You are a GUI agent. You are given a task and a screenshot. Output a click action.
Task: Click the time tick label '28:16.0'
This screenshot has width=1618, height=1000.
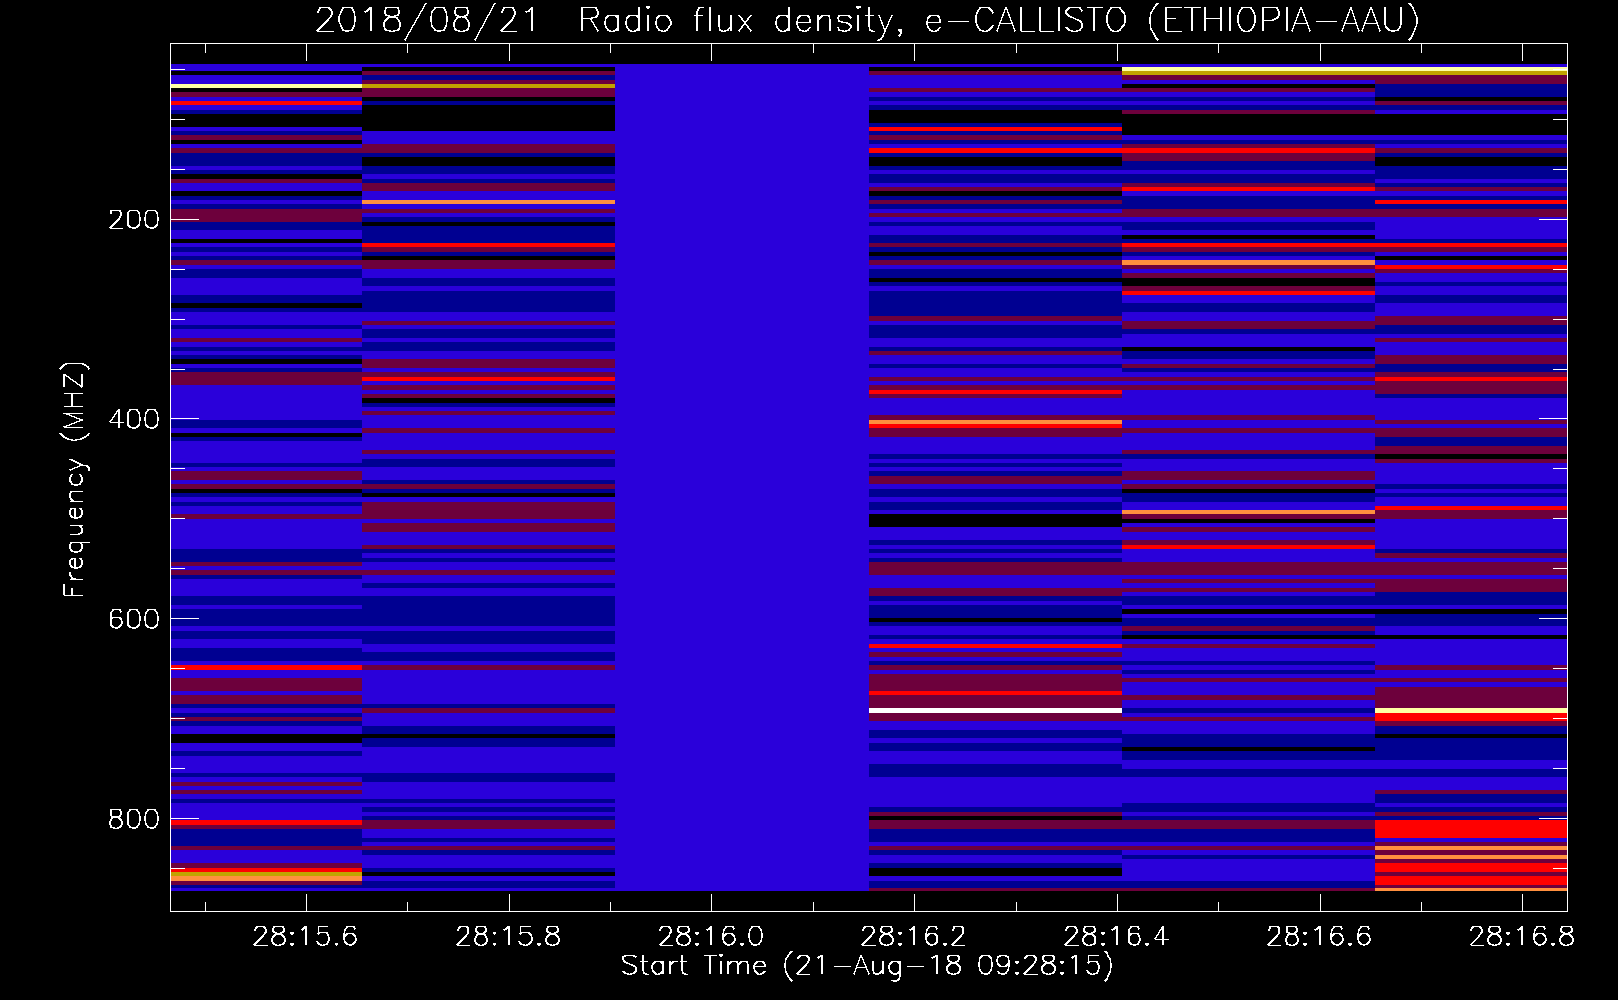coord(711,936)
